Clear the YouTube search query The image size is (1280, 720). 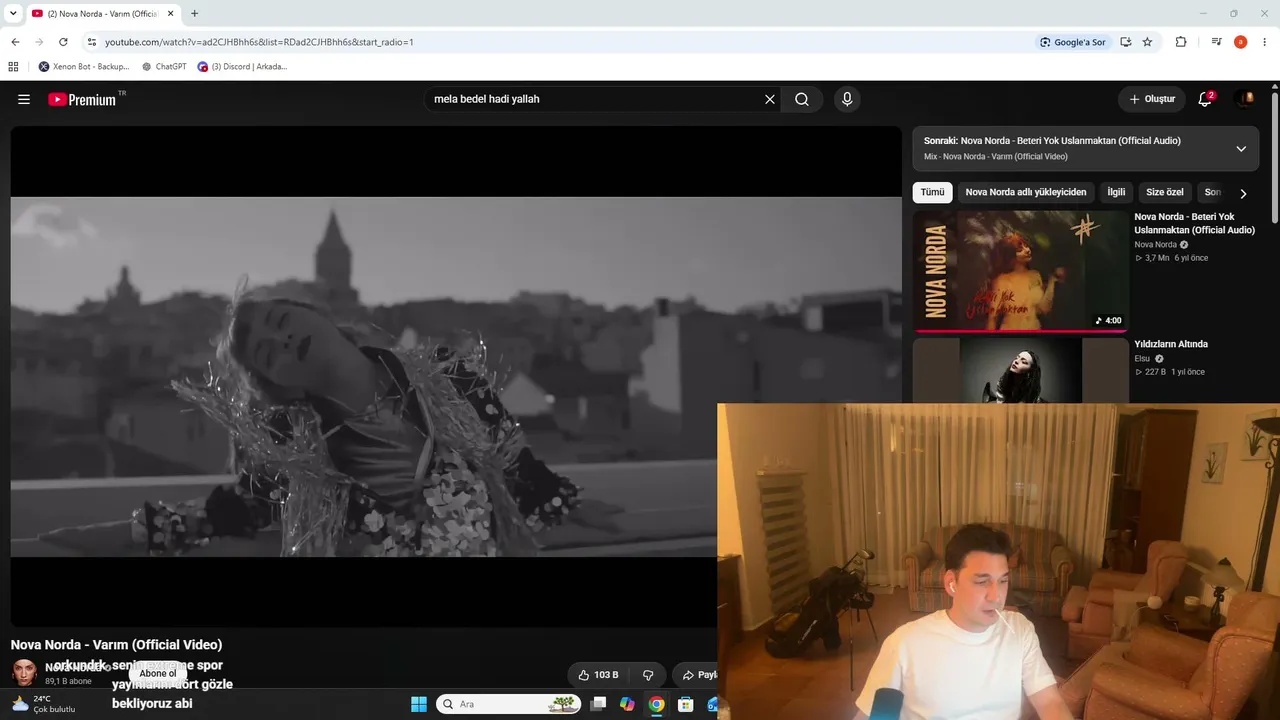pyautogui.click(x=770, y=99)
